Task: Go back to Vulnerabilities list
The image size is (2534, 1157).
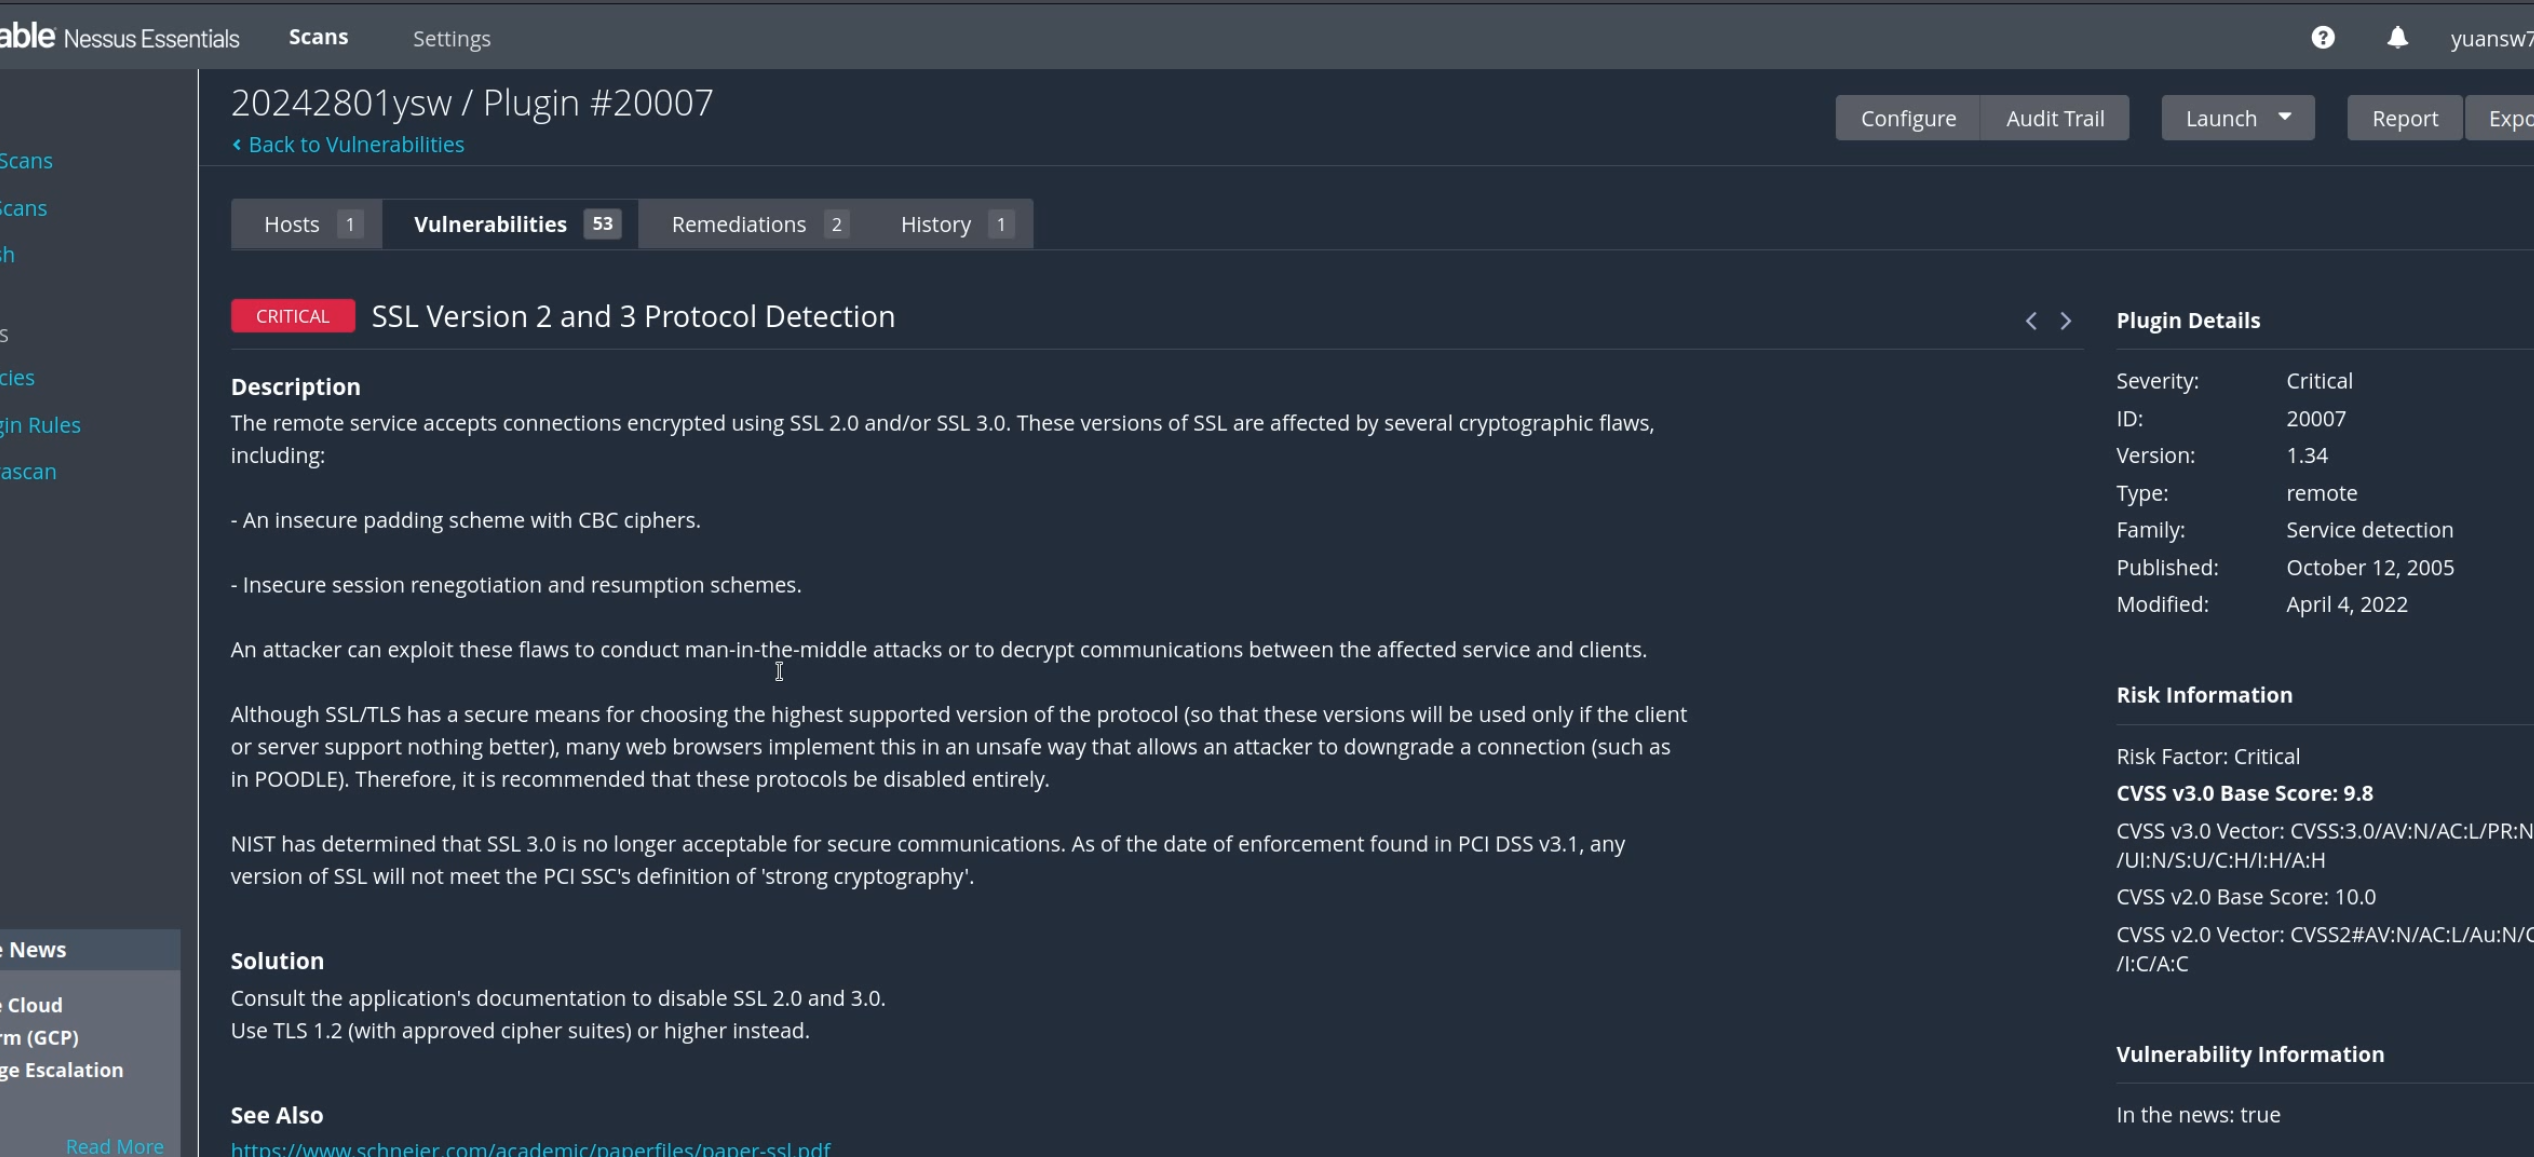Action: tap(355, 144)
